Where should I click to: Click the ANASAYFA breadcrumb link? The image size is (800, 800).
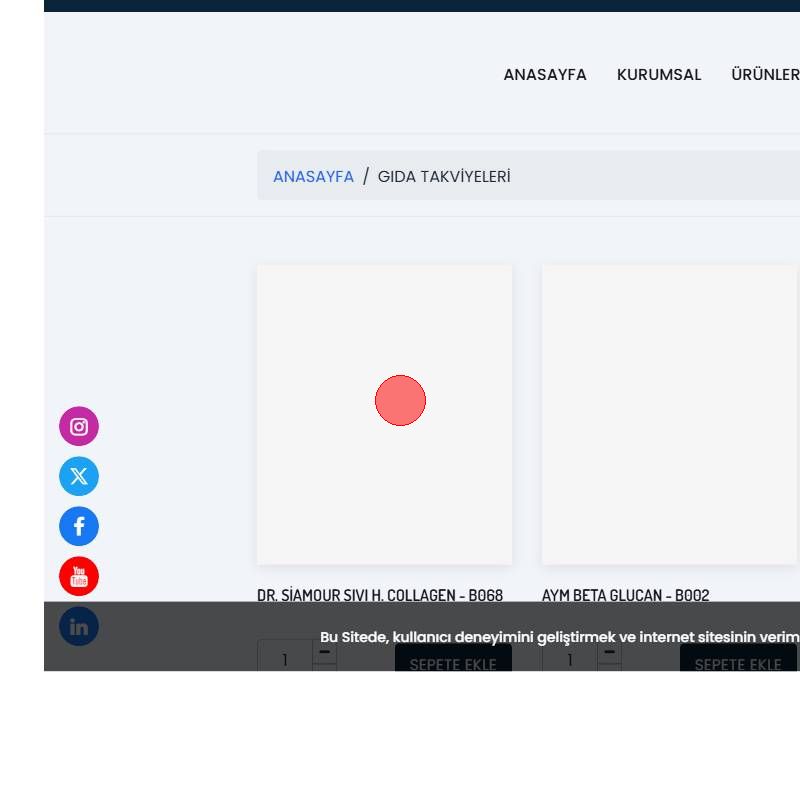coord(313,177)
